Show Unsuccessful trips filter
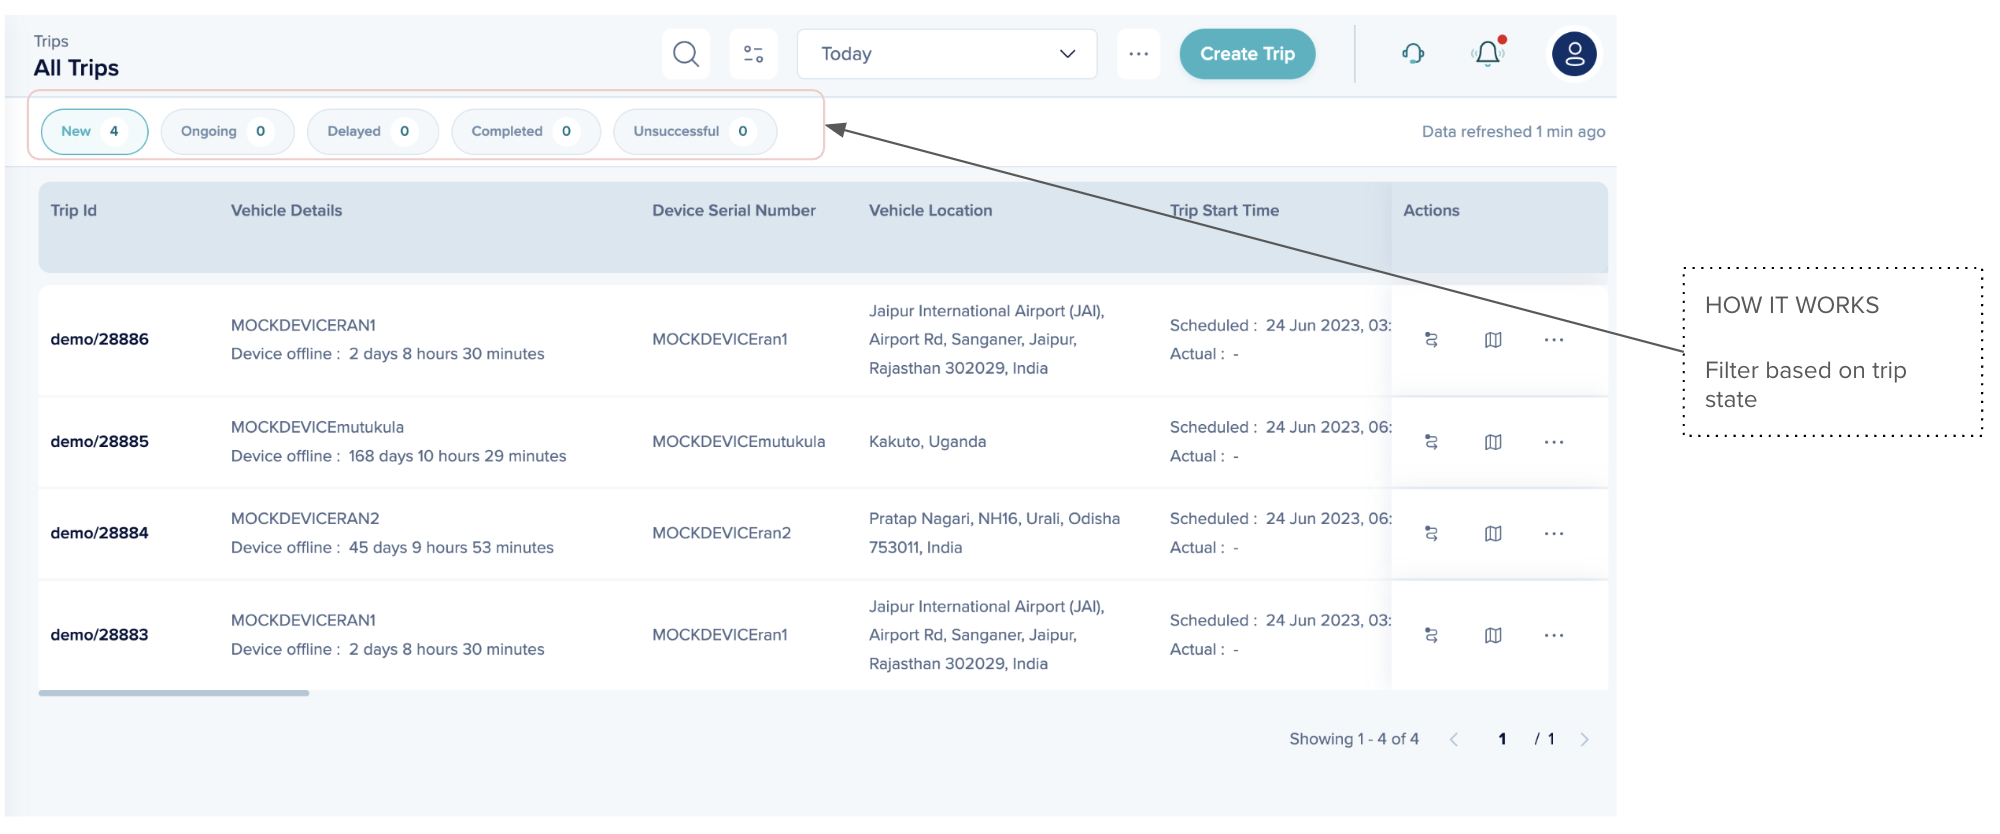Screen dimensions: 2000x834 694,132
